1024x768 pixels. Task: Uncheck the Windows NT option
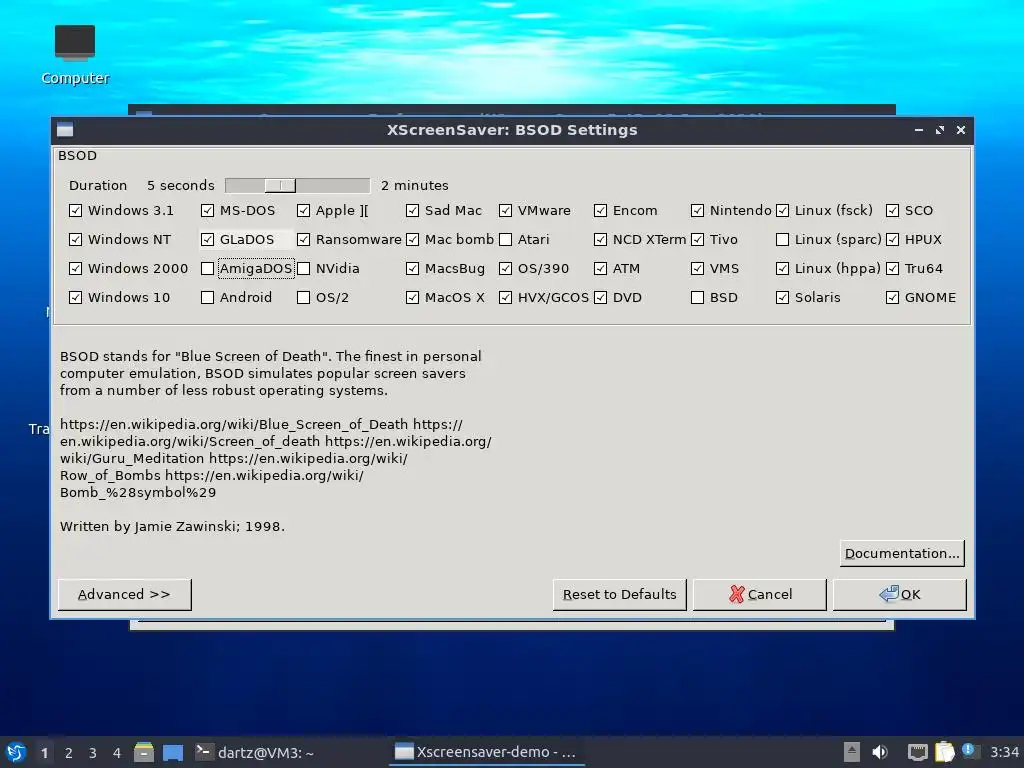pyautogui.click(x=76, y=240)
